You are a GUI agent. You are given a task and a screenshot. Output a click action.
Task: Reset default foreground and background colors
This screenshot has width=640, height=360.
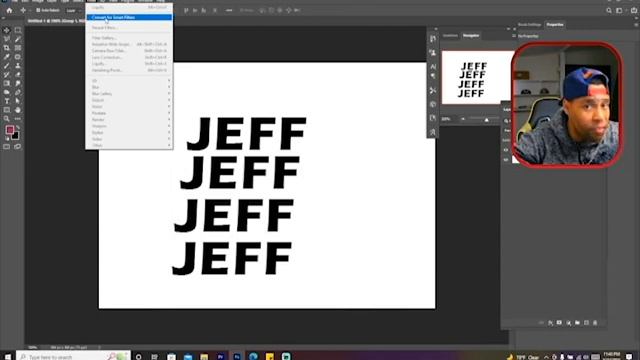pos(7,139)
